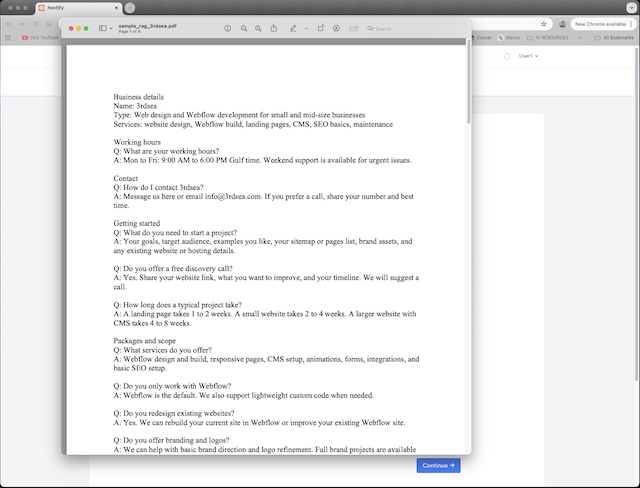Open the All Bookmarks folder

614,38
